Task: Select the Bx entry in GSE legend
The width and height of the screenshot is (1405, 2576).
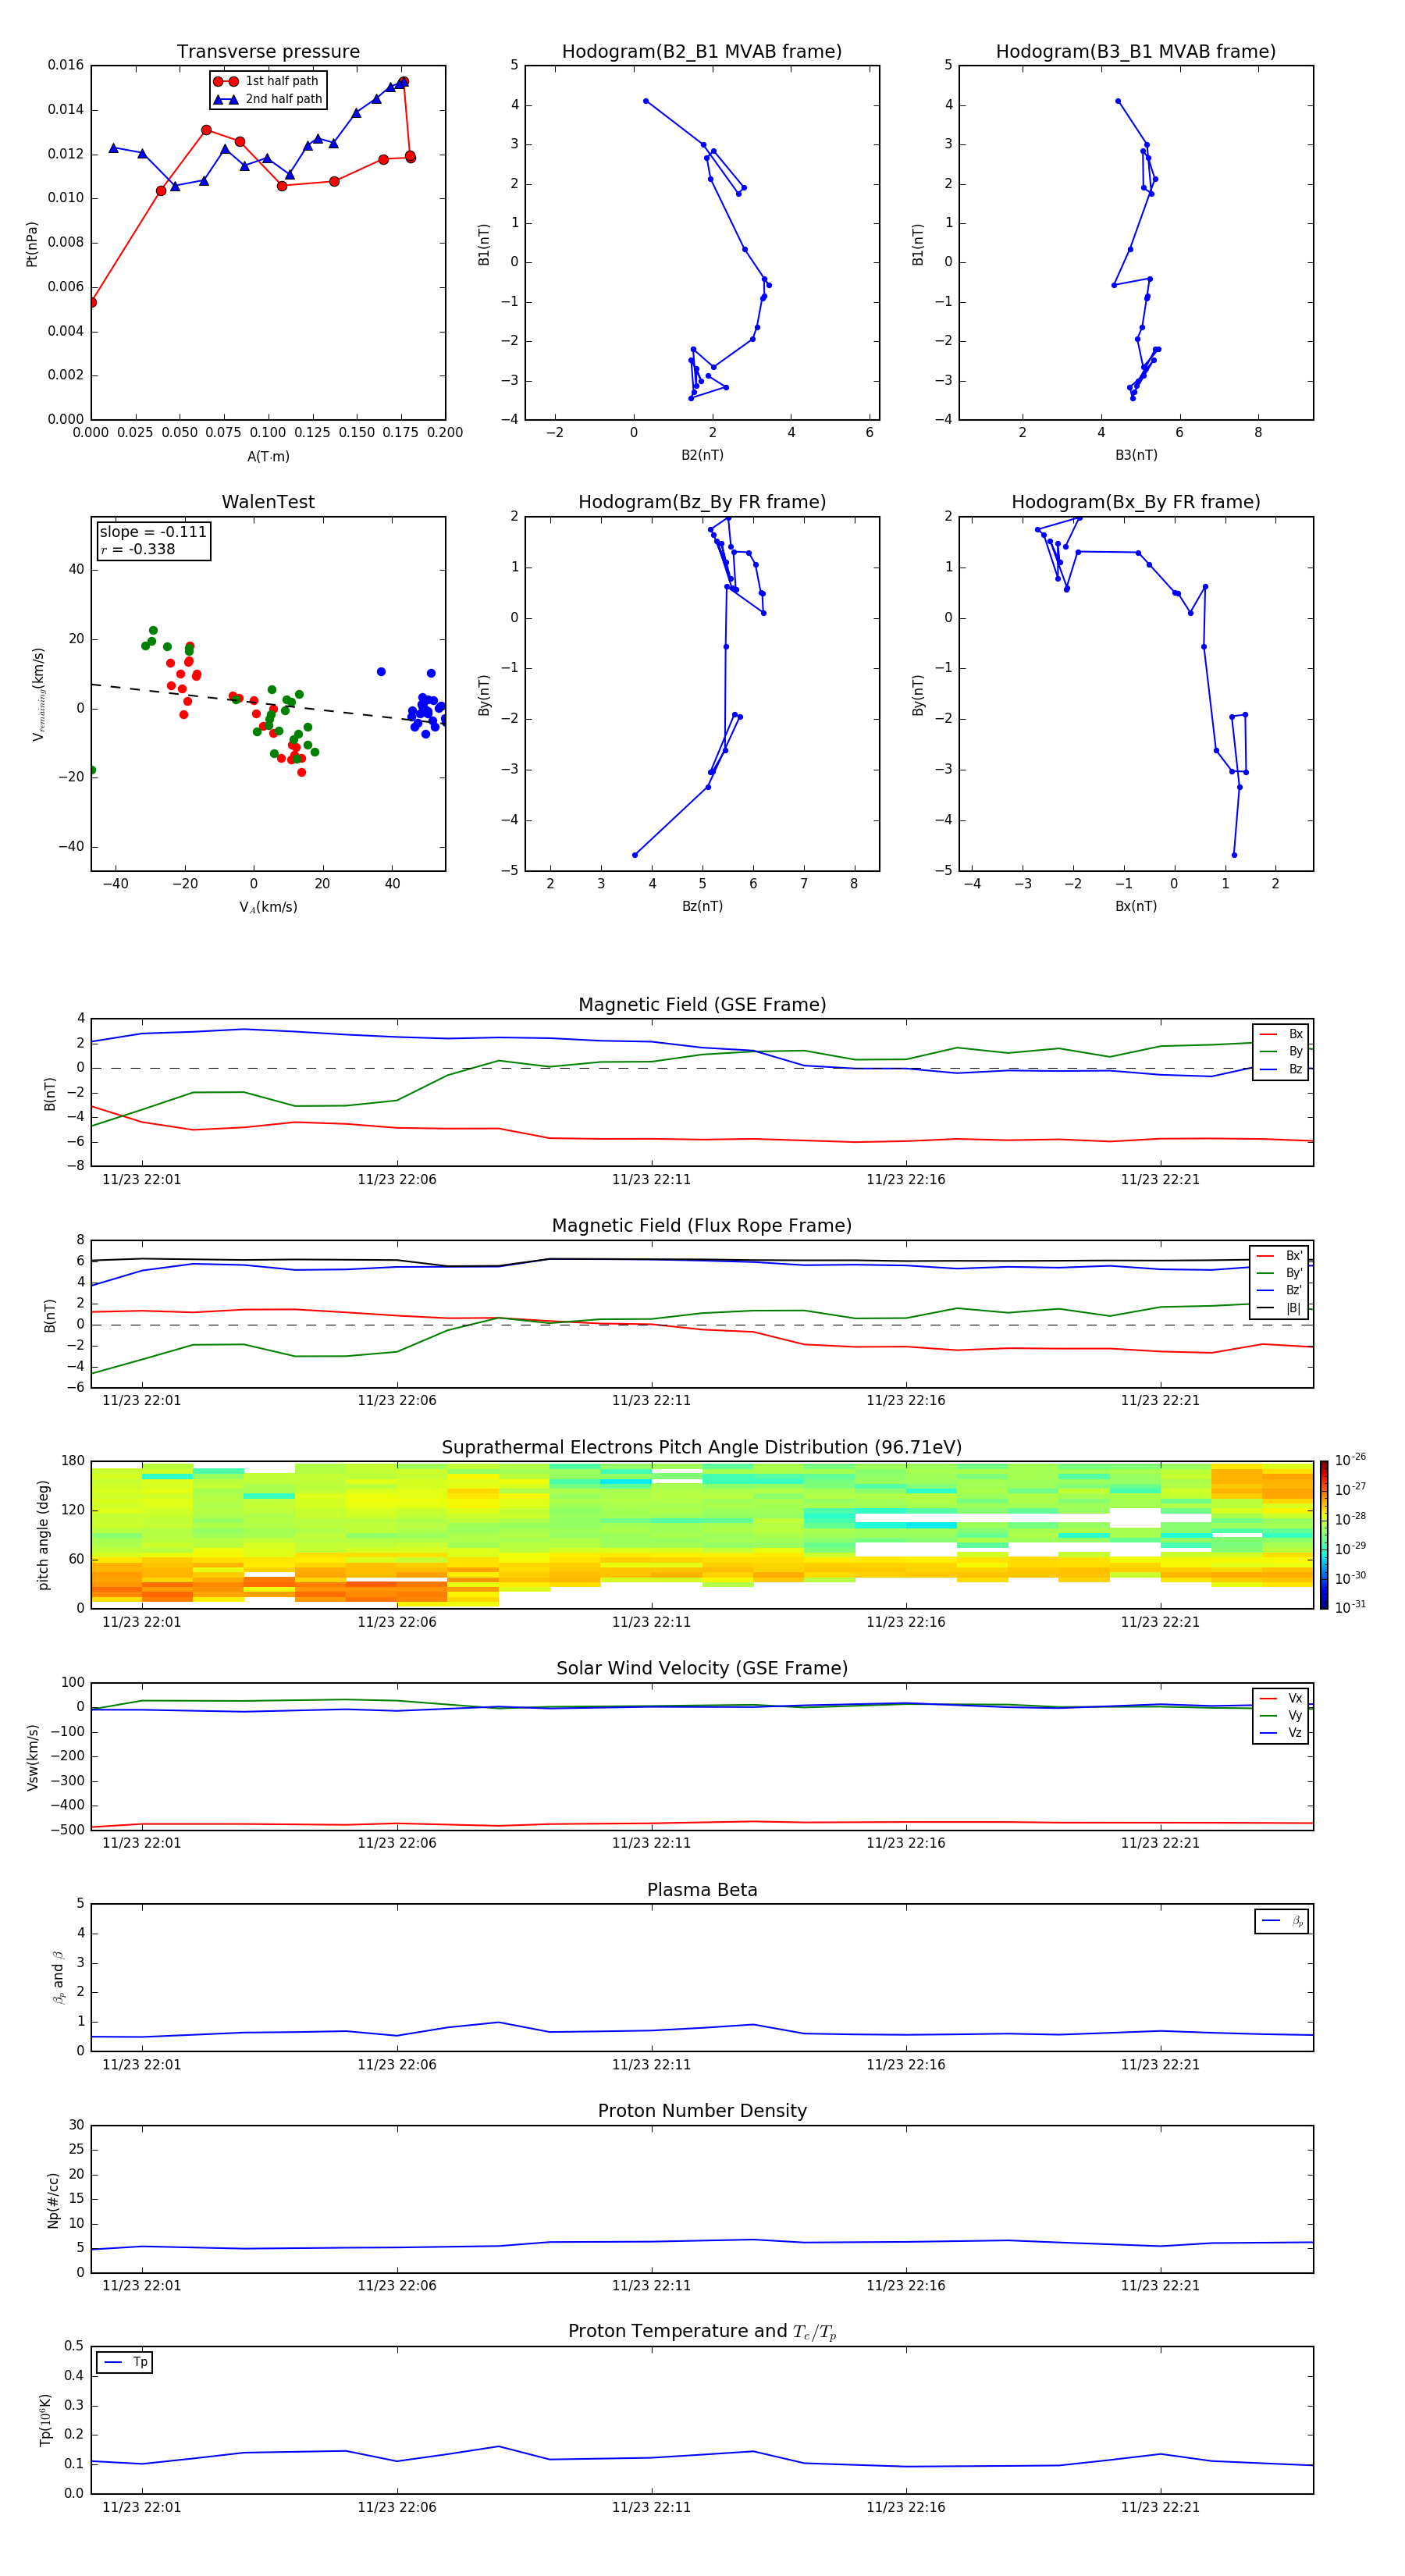Action: coord(1281,1034)
